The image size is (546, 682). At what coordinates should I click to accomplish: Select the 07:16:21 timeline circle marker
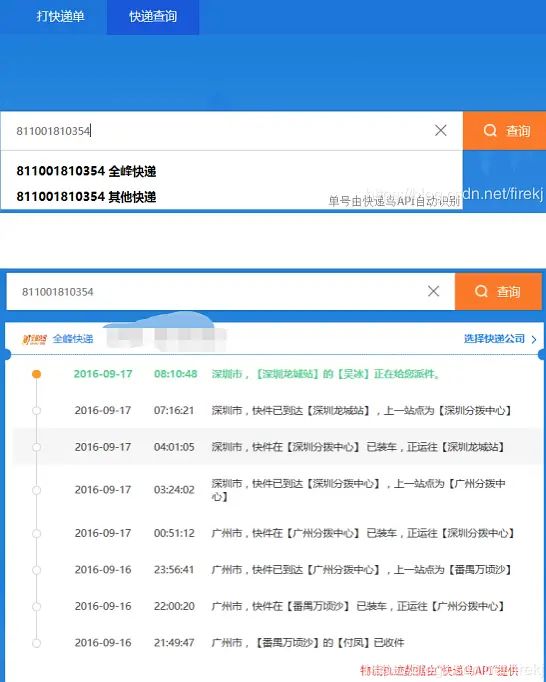37,411
